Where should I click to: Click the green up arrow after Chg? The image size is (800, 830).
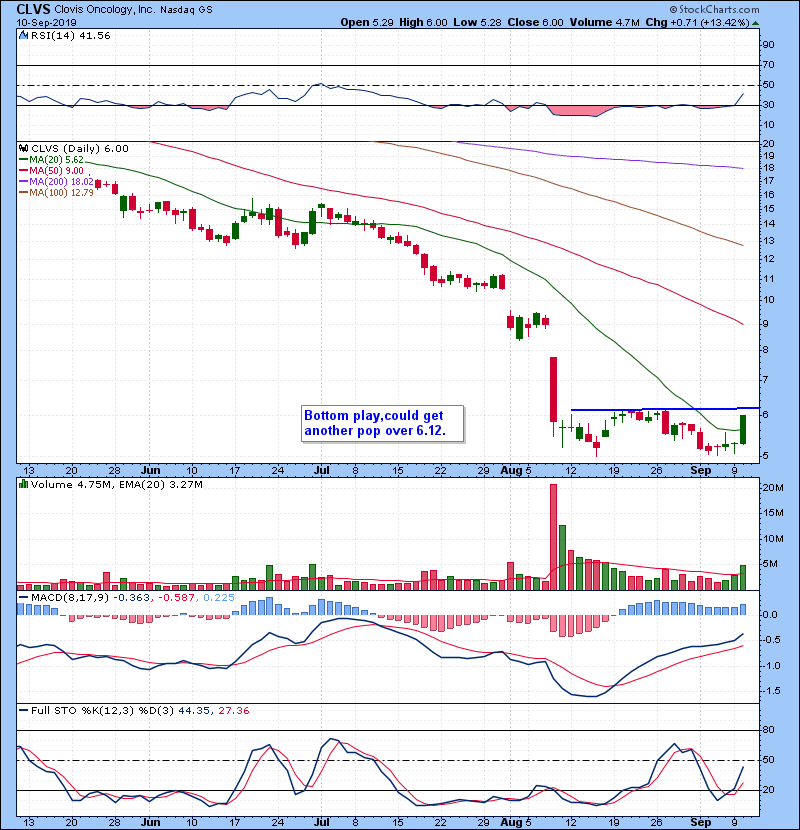point(756,23)
